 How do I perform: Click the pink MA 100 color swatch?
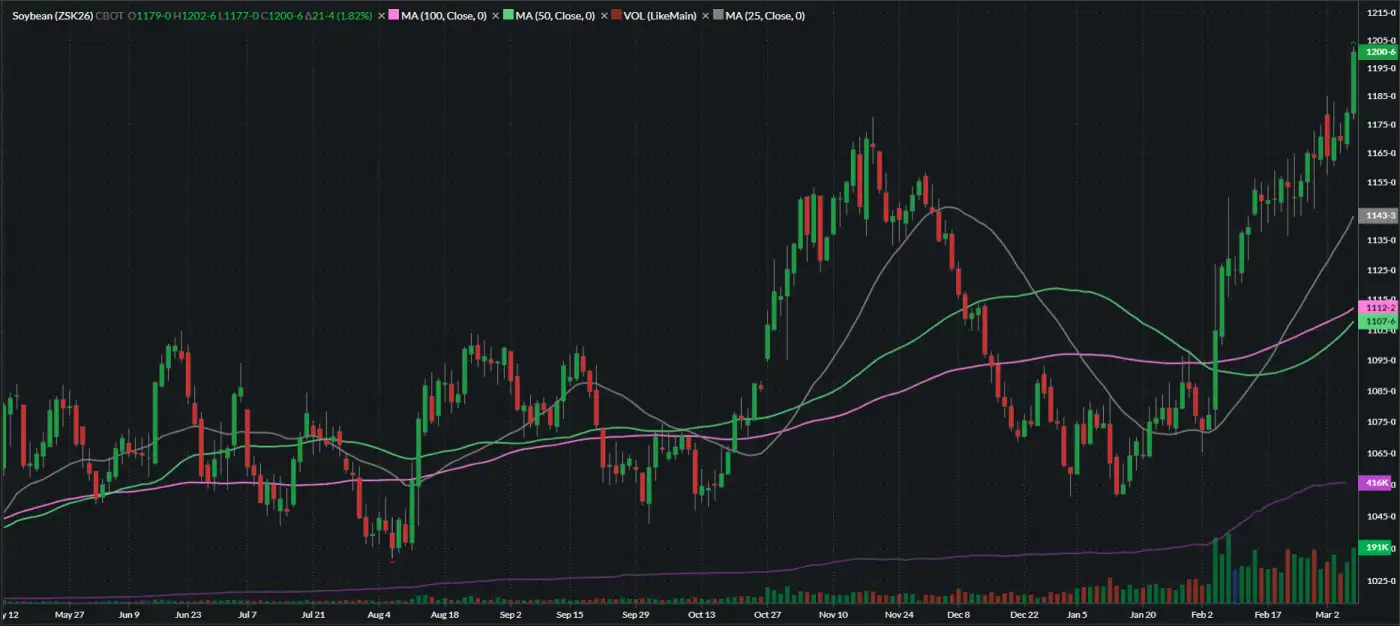tap(393, 16)
